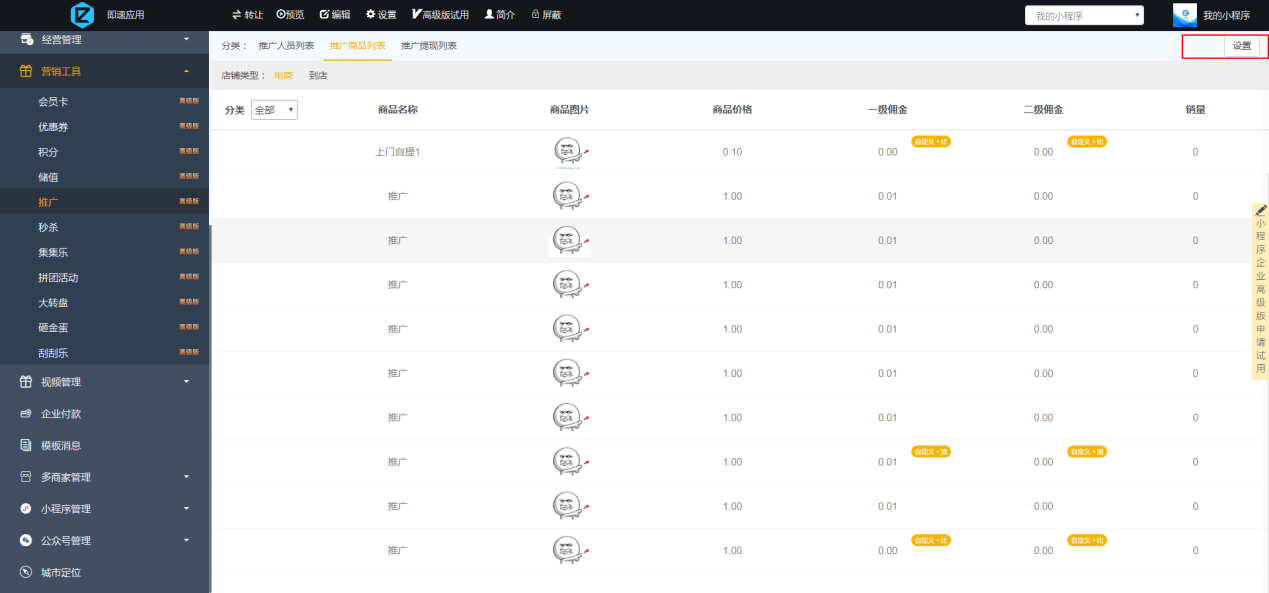Click the 编辑 edit icon in top bar
The height and width of the screenshot is (593, 1269).
click(324, 15)
